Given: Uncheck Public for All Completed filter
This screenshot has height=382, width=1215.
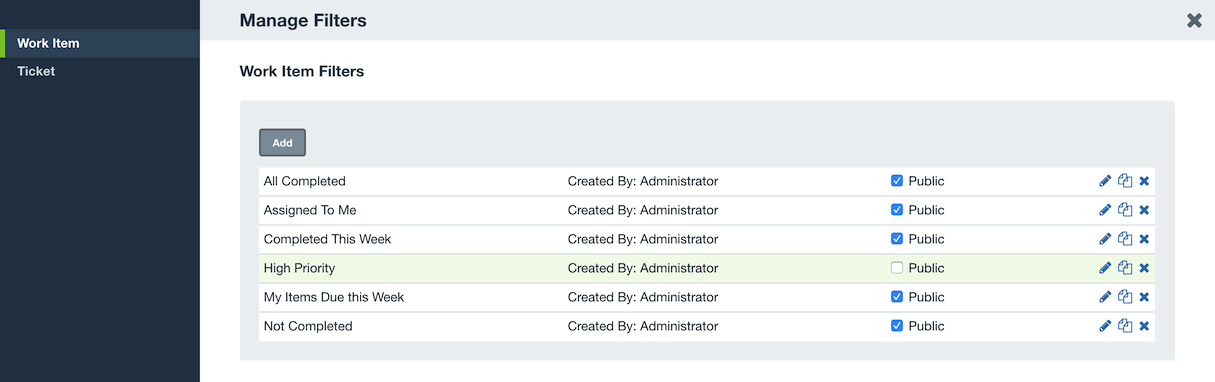Looking at the screenshot, I should pos(897,181).
